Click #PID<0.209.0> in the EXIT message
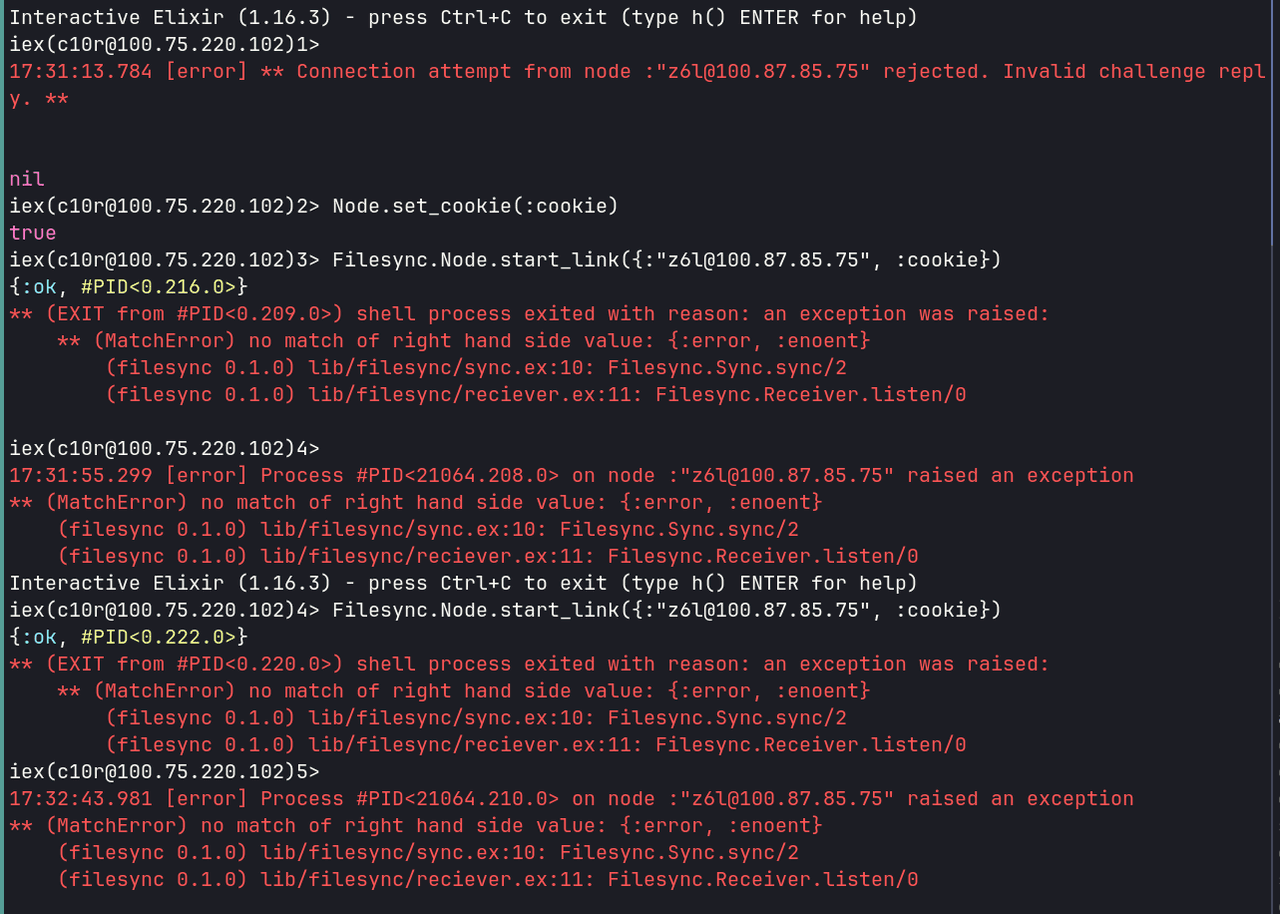 [x=258, y=314]
